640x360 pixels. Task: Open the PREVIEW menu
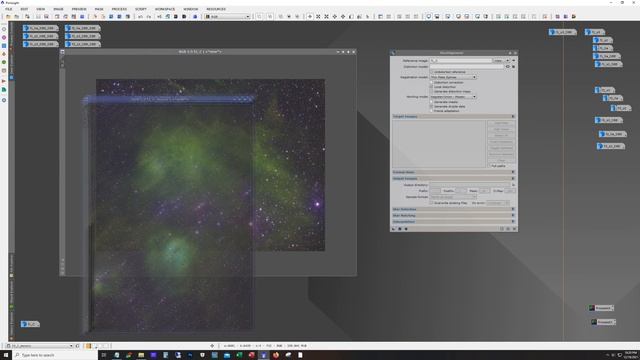tap(79, 9)
